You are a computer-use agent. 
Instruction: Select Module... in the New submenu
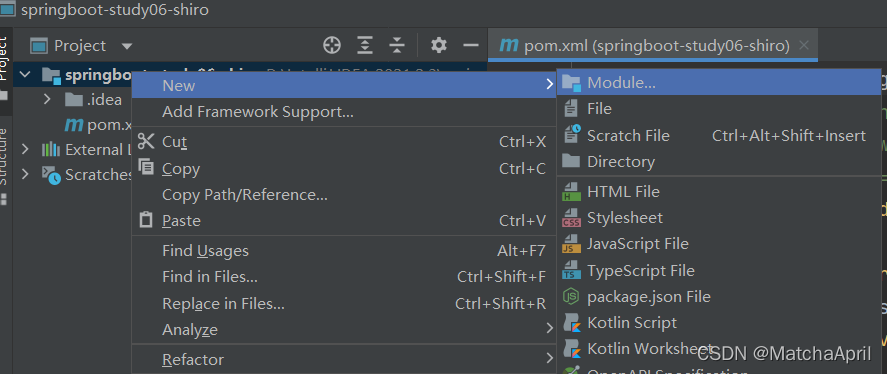(719, 83)
